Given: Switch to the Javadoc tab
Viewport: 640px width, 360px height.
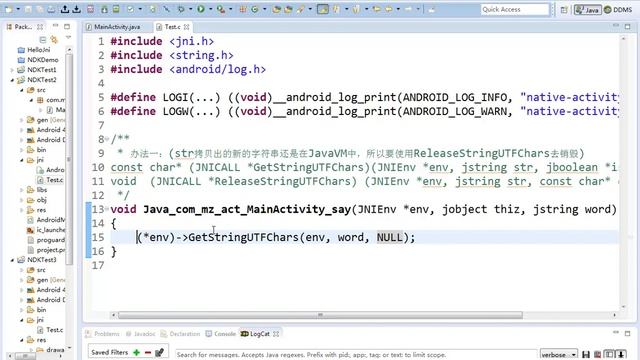Looking at the screenshot, I should tap(140, 334).
